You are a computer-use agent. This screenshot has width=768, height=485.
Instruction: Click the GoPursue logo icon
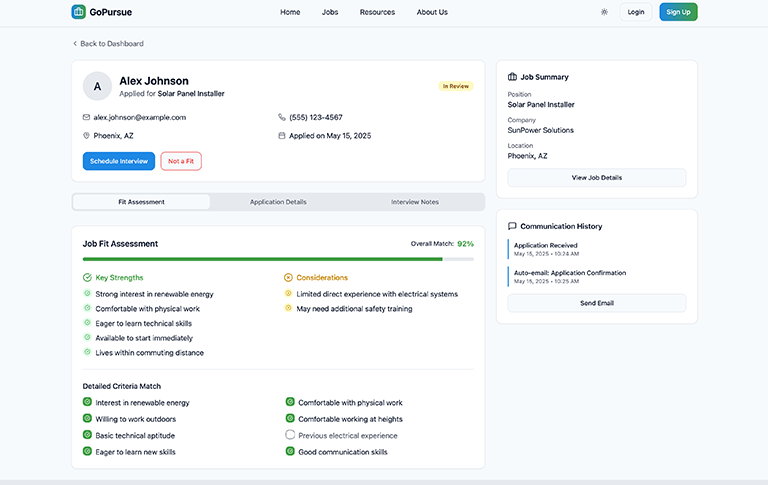(78, 12)
